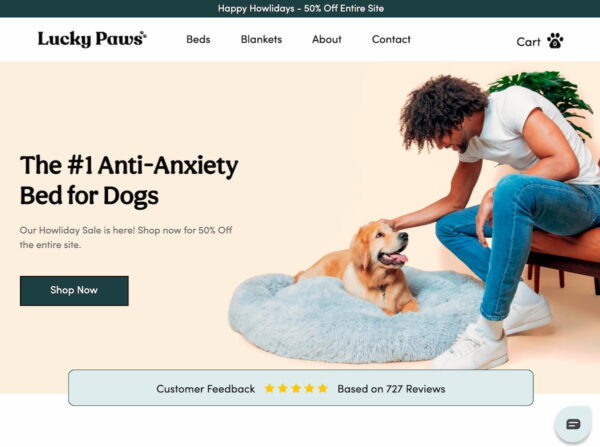The image size is (600, 447).
Task: Go to the Blankets page
Action: 261,39
